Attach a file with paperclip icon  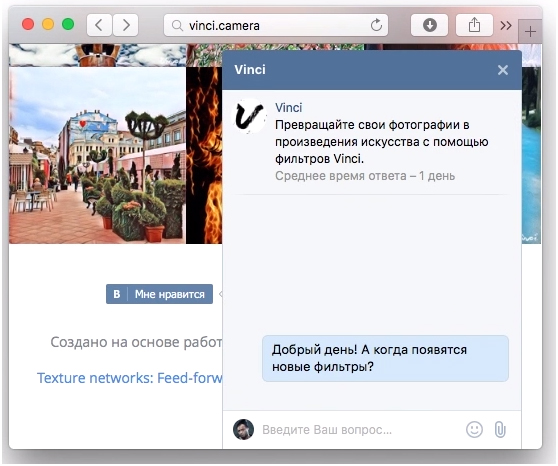click(500, 429)
